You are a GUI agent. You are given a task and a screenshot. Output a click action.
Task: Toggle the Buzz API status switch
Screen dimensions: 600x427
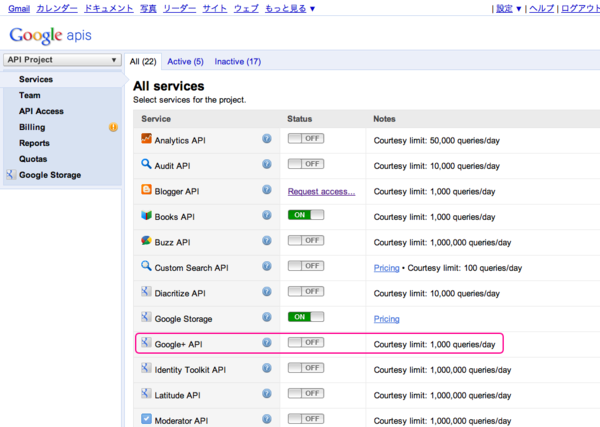point(306,240)
